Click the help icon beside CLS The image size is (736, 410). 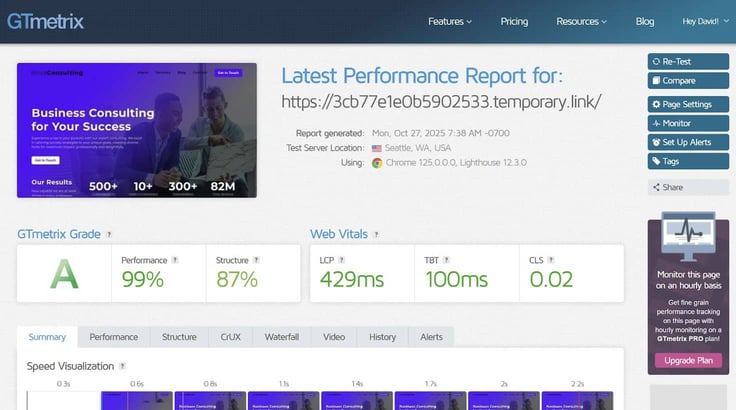[x=551, y=260]
